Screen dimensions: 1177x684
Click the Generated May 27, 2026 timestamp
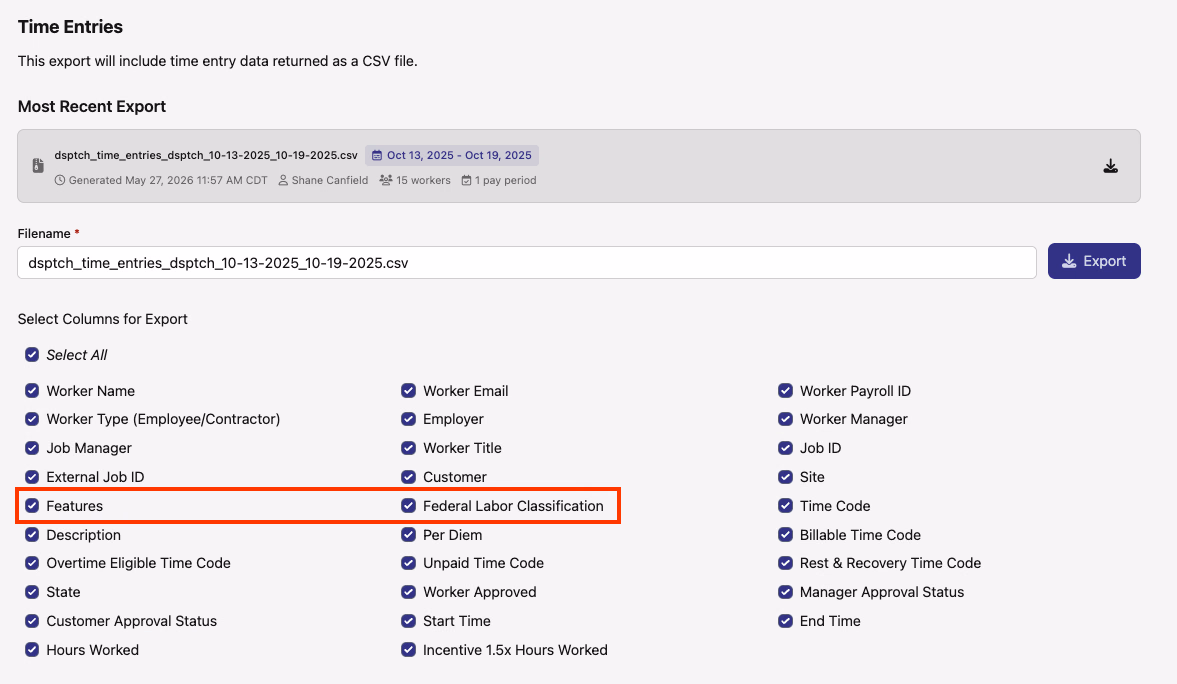pos(168,180)
